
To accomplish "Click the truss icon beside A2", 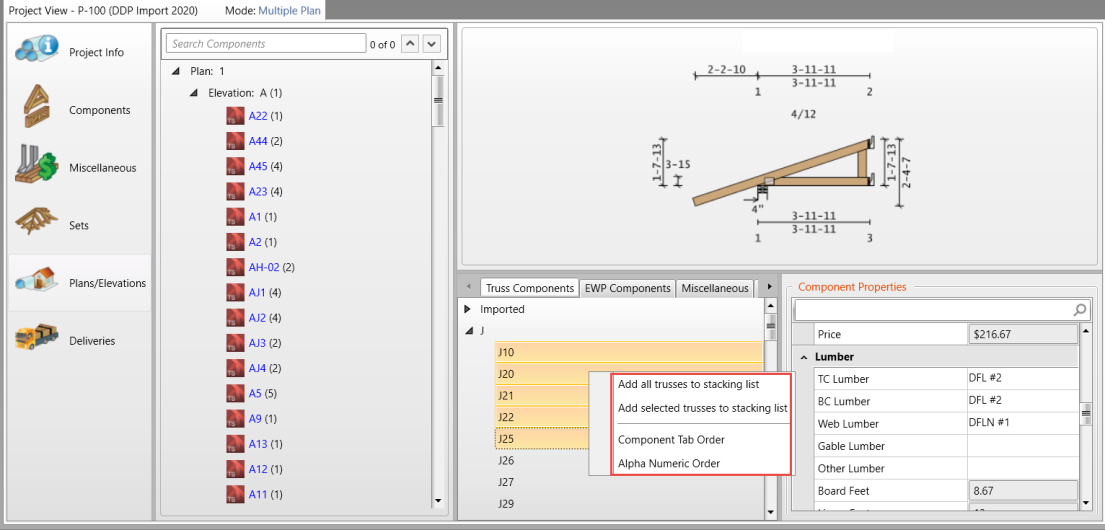I will [x=235, y=242].
